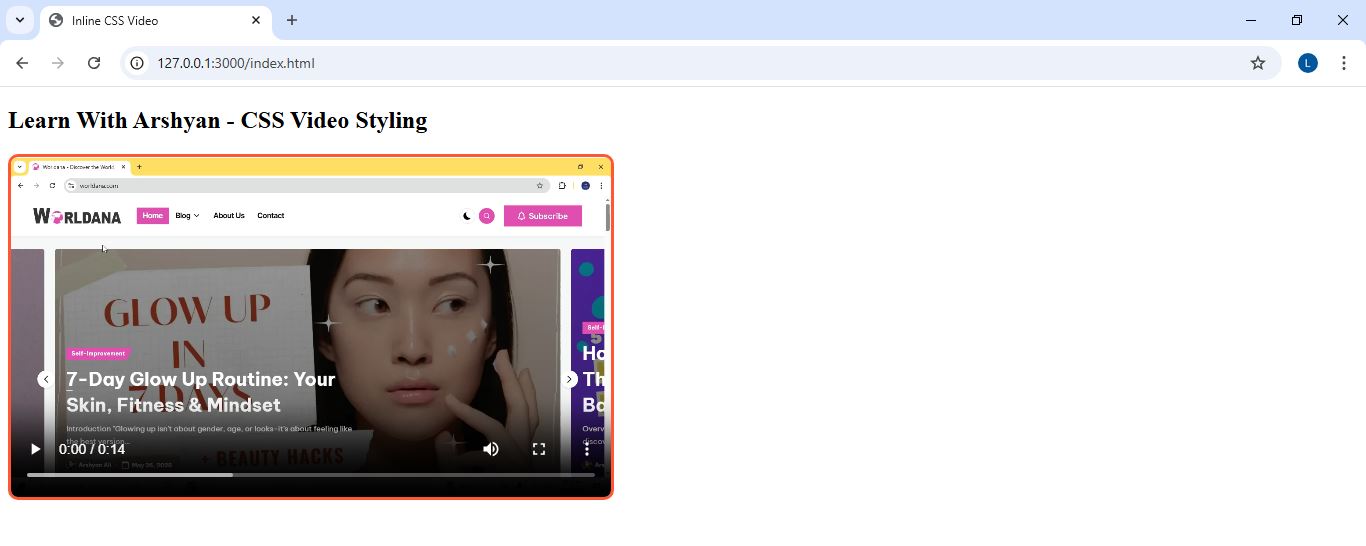The height and width of the screenshot is (546, 1366).
Task: View site information icon in address bar
Action: point(138,63)
